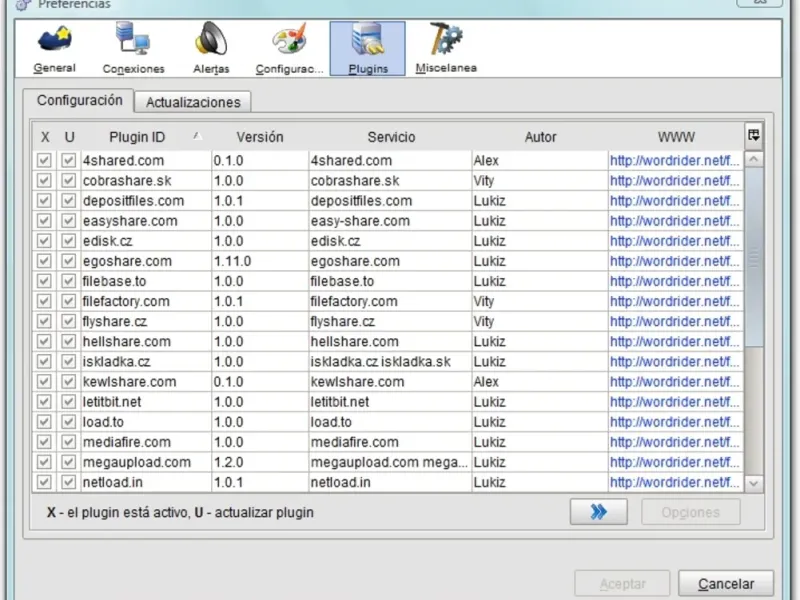
Task: Disable the X checkbox for megaupload.com
Action: click(x=45, y=462)
